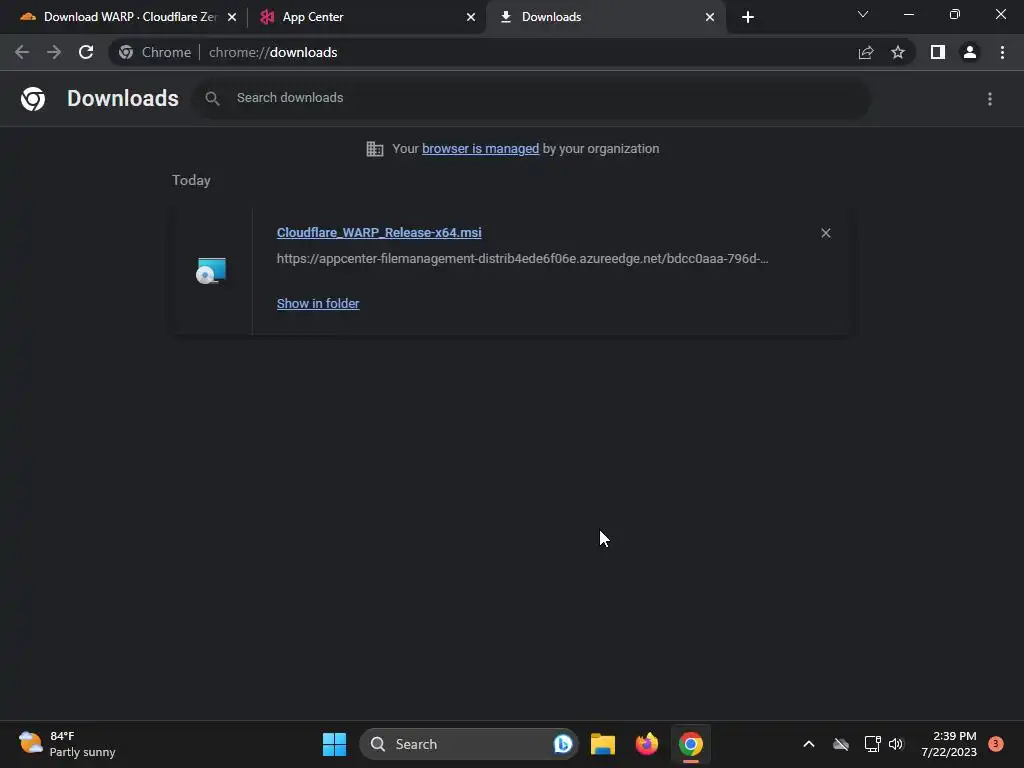Open Bing chat icon in taskbar search
The width and height of the screenshot is (1024, 768).
point(562,744)
